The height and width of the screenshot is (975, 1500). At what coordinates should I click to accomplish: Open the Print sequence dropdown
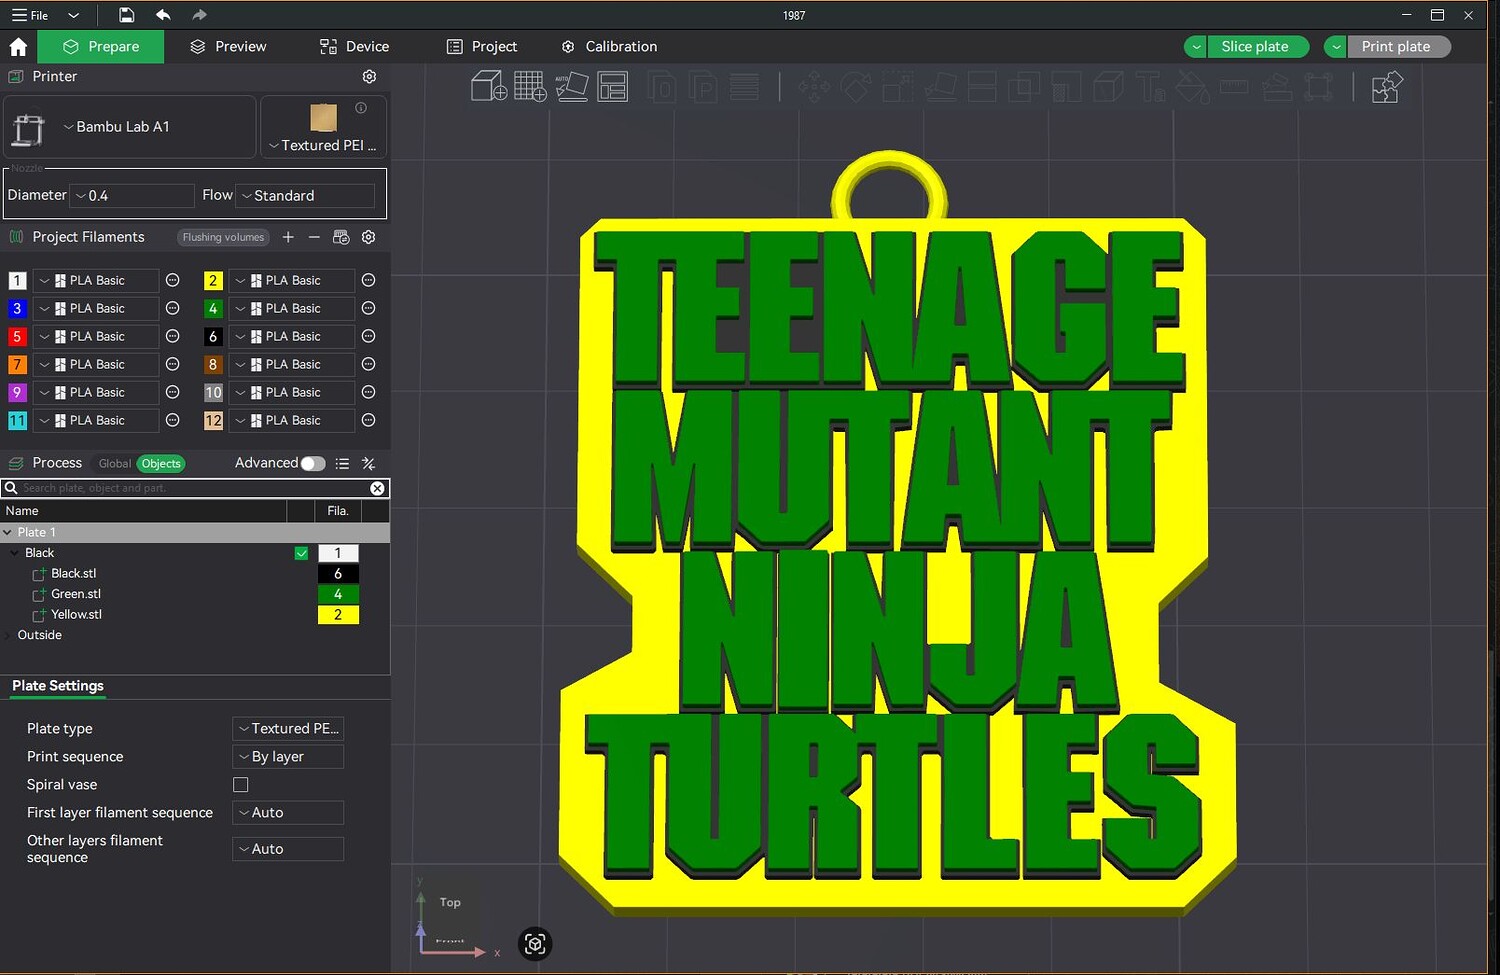click(x=288, y=757)
